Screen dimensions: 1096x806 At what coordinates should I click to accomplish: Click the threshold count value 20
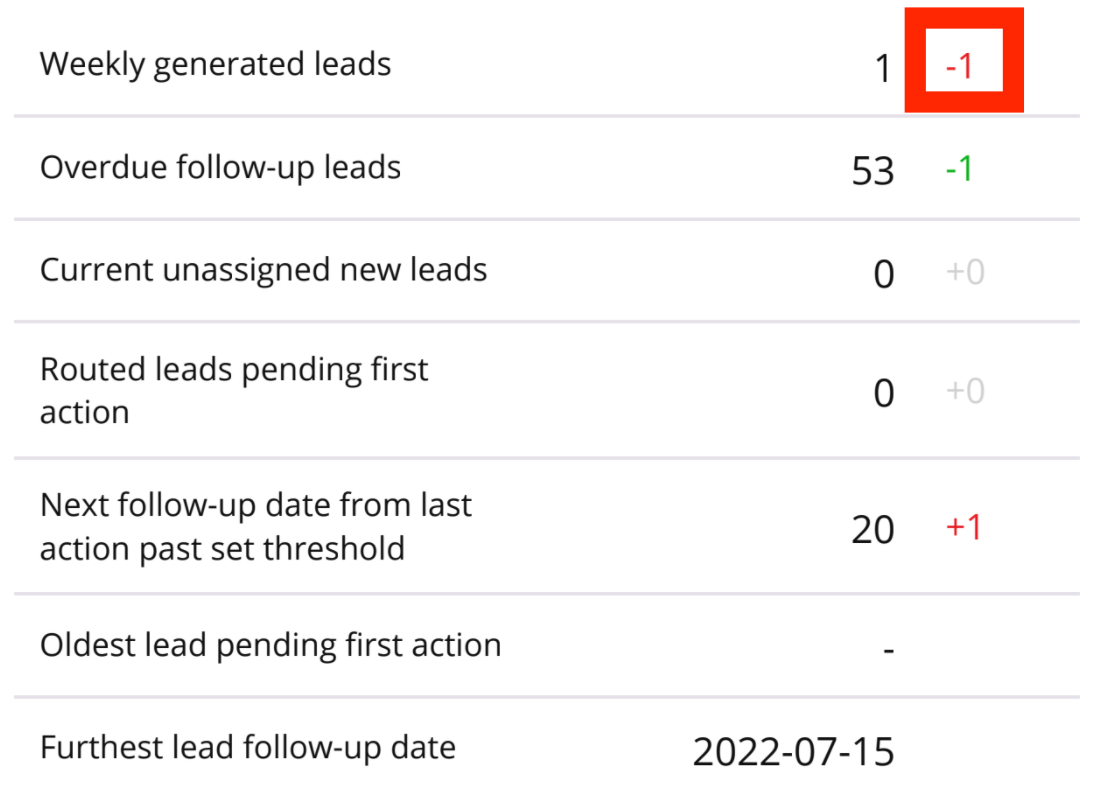pos(872,530)
